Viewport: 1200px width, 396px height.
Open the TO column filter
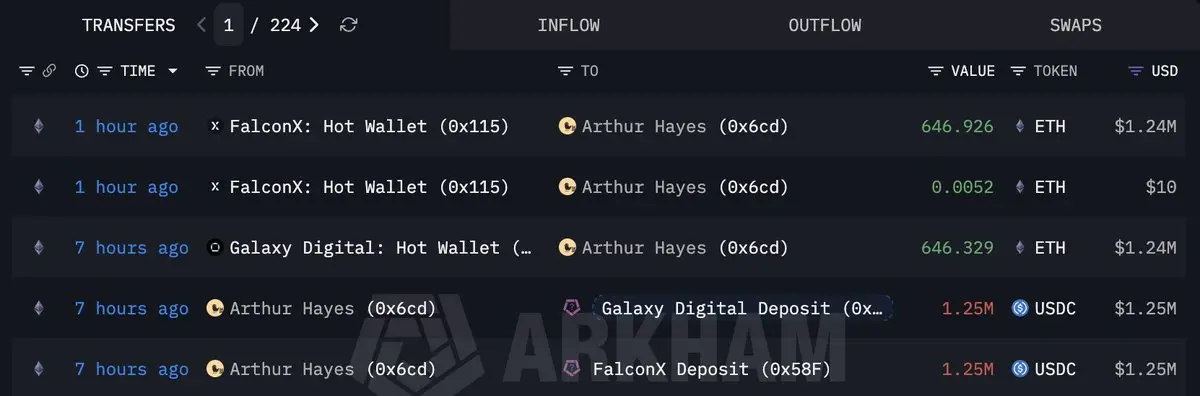point(565,71)
